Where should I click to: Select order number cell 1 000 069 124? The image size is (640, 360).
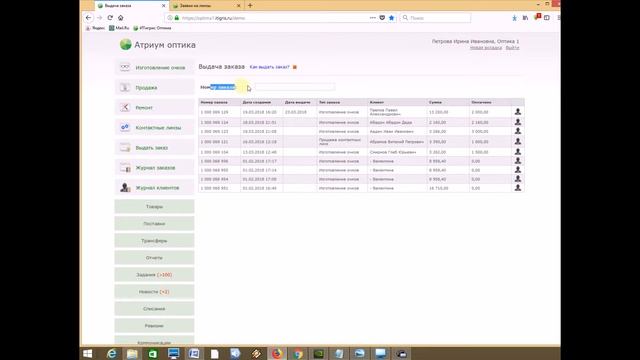point(220,122)
